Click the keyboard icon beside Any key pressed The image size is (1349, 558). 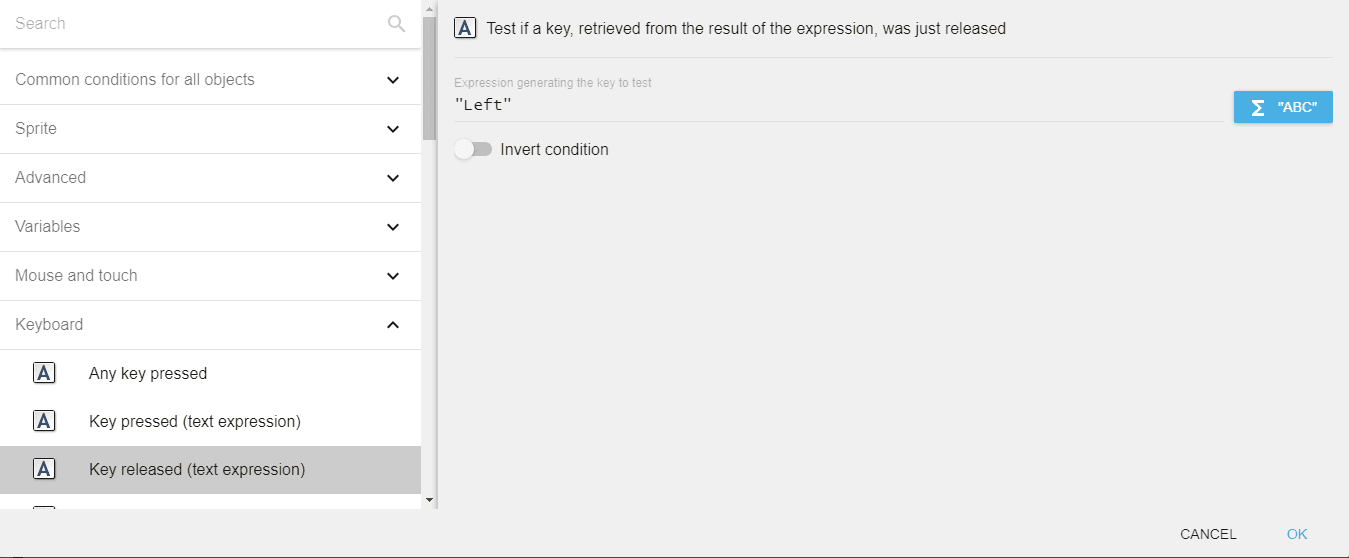coord(44,373)
